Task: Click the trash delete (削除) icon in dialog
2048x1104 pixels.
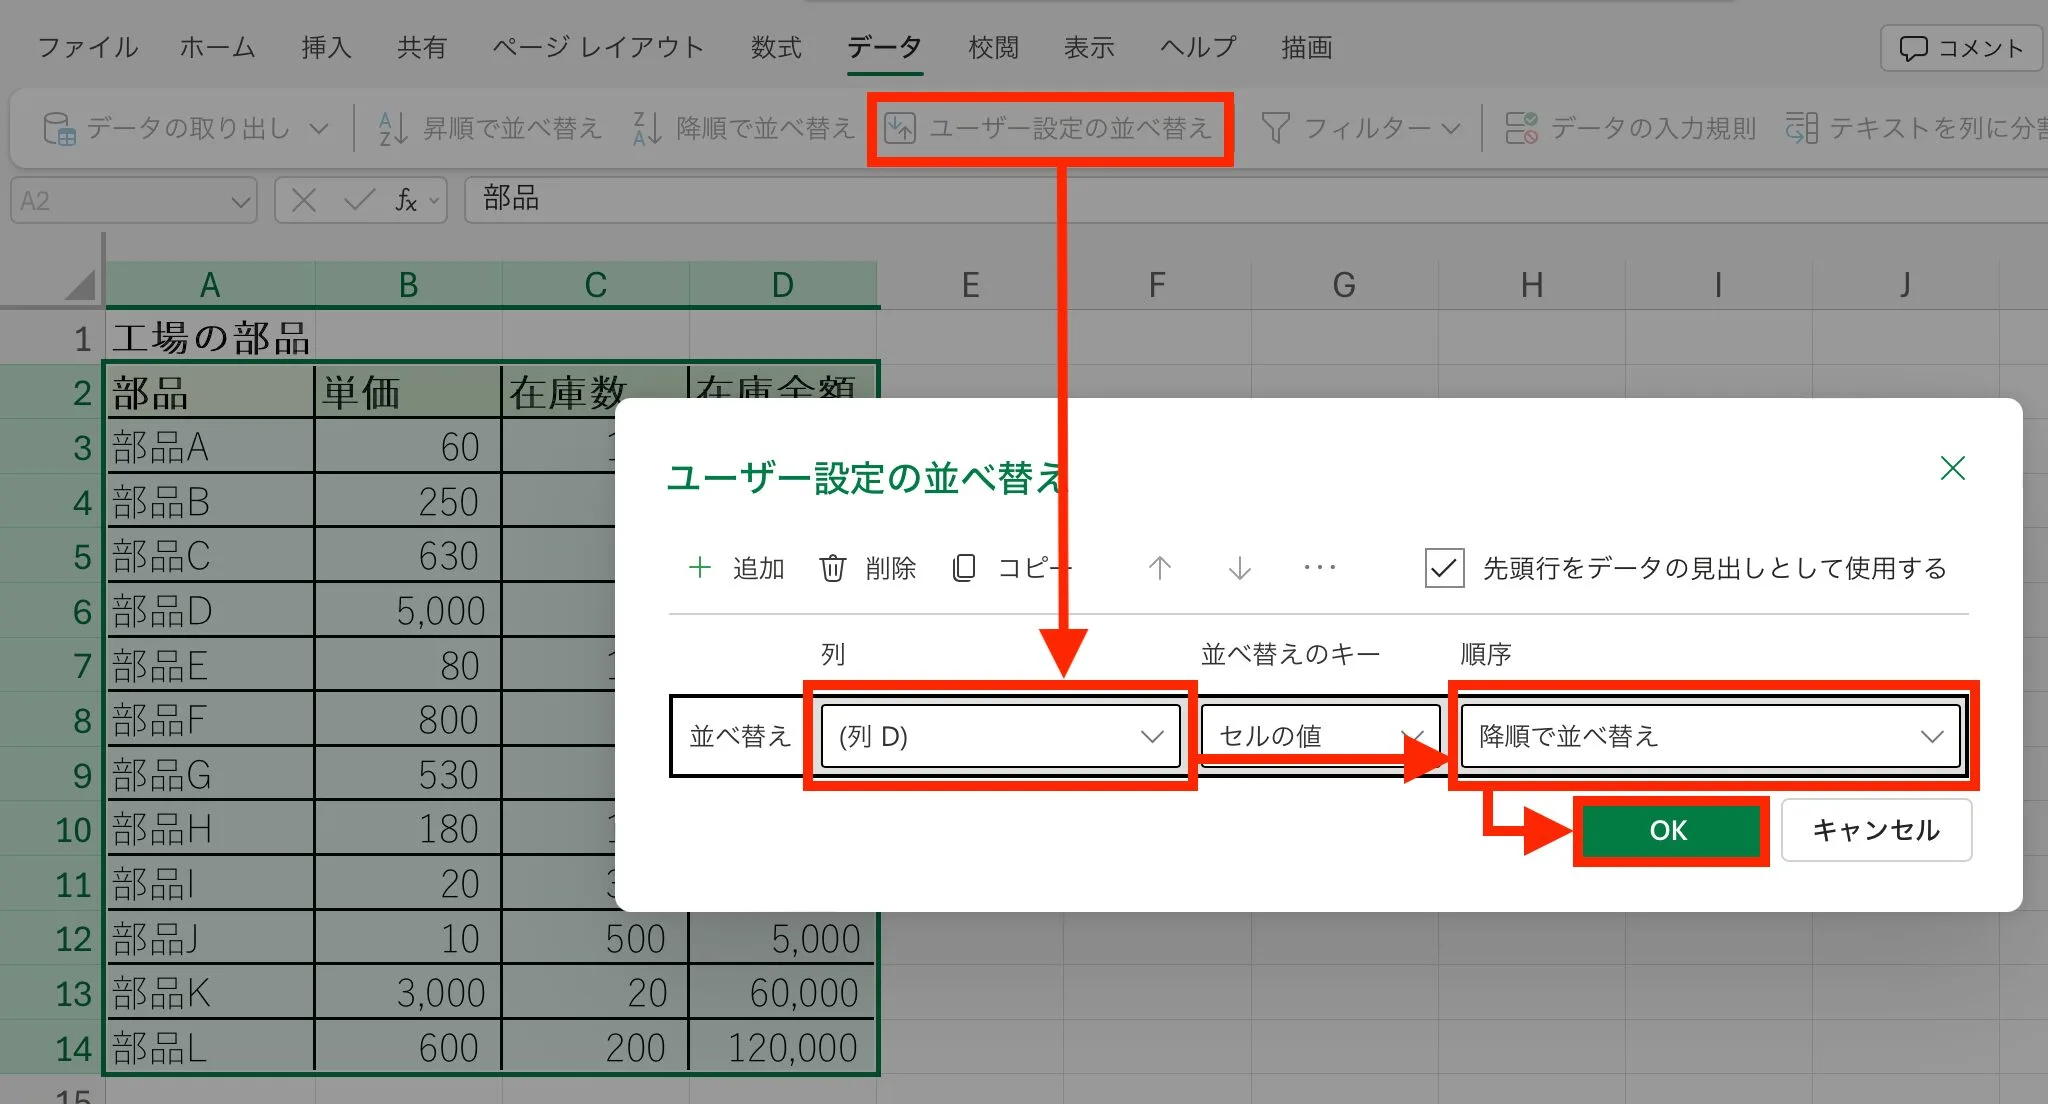Action: pyautogui.click(x=833, y=568)
